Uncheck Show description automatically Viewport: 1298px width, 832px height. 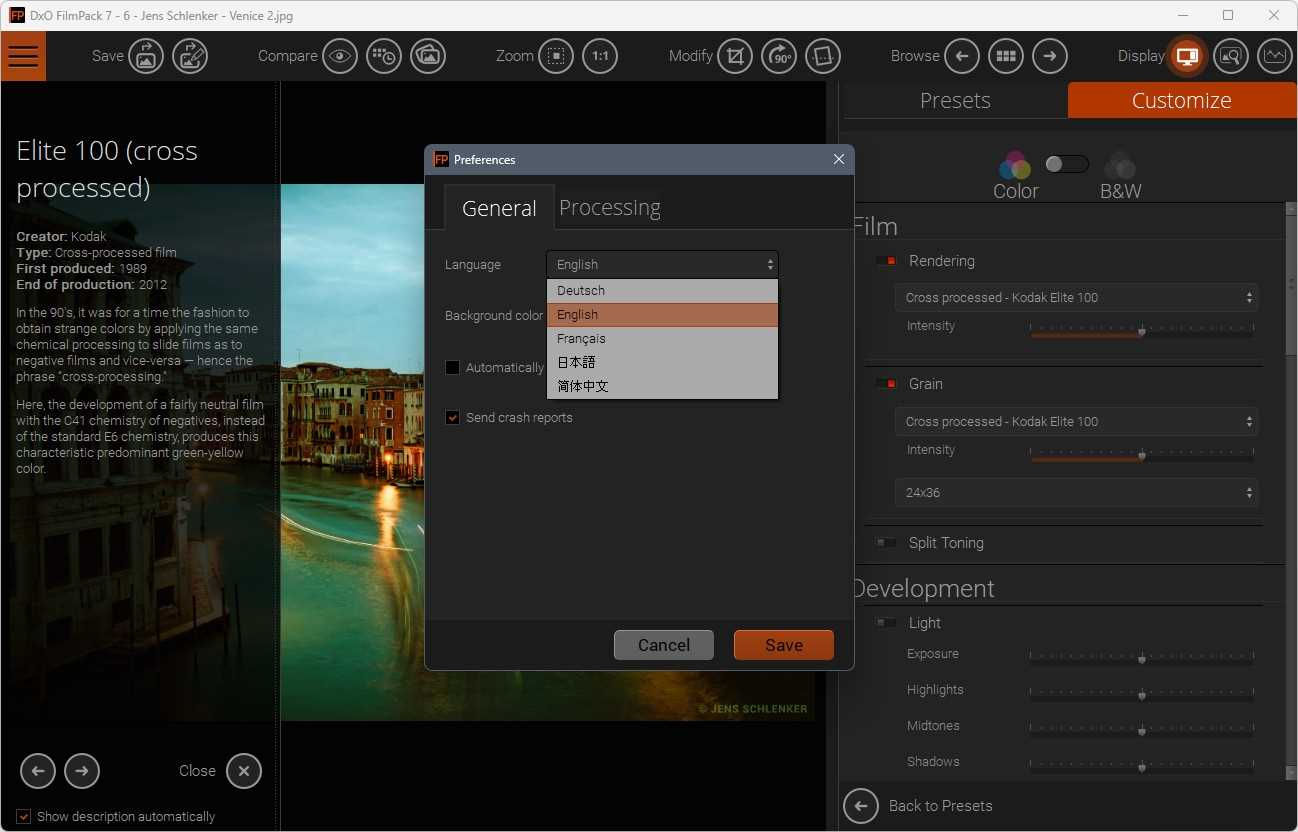click(x=24, y=816)
